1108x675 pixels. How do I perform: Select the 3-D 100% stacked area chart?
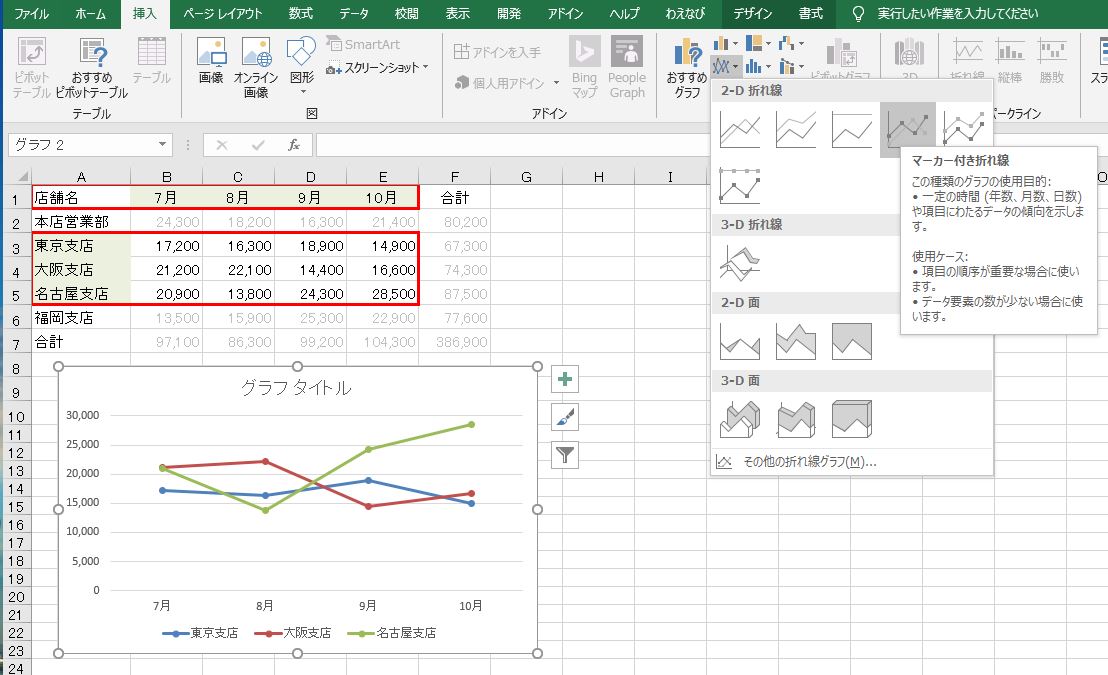851,418
